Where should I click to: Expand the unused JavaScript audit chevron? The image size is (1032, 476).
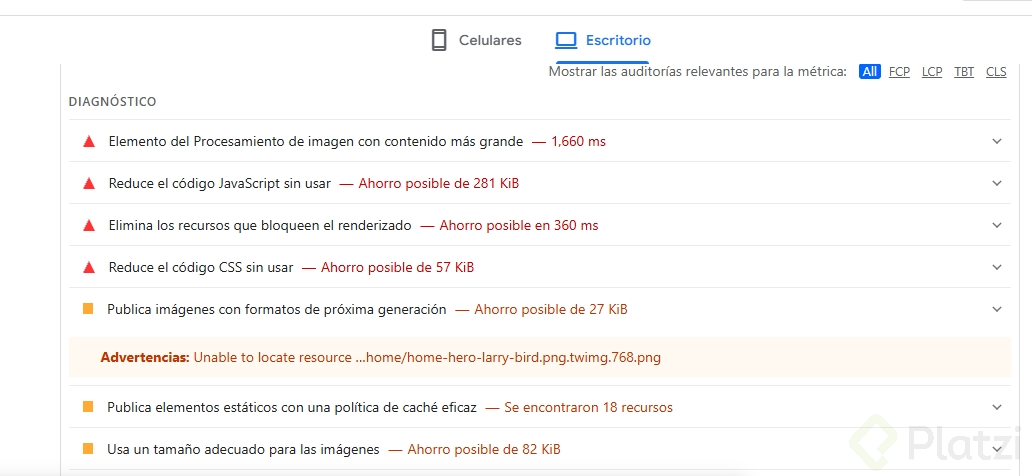pyautogui.click(x=996, y=184)
